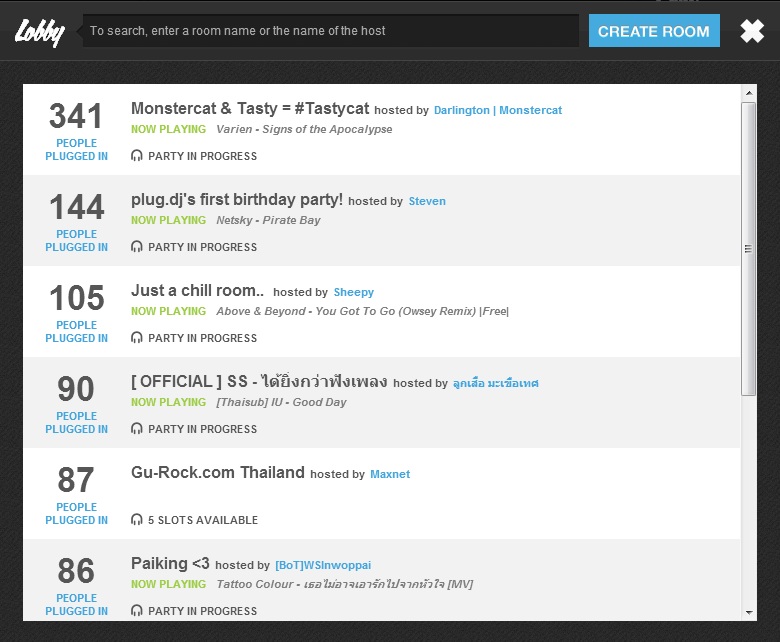Focus the room name search field
This screenshot has width=780, height=642.
coord(331,31)
